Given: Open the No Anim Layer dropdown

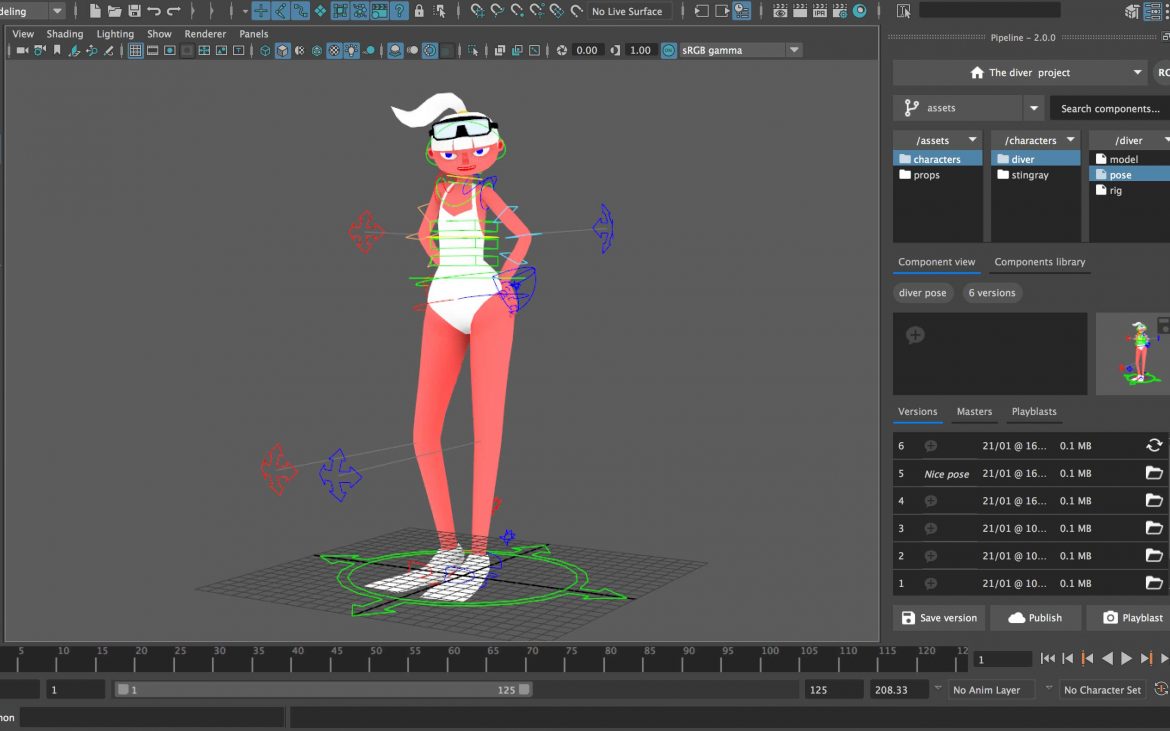Looking at the screenshot, I should [x=991, y=689].
